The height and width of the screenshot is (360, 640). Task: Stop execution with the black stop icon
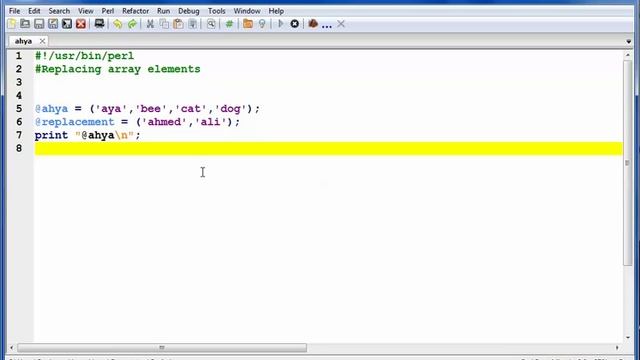294,24
